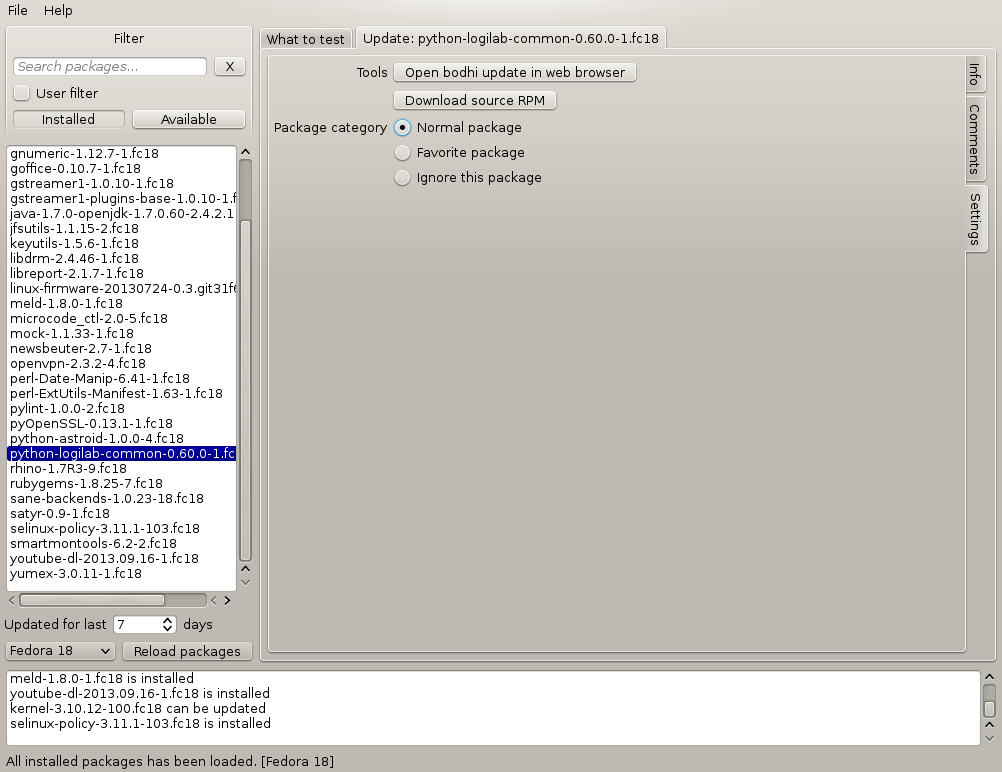Open the Fedora 18 release dropdown

tap(60, 651)
